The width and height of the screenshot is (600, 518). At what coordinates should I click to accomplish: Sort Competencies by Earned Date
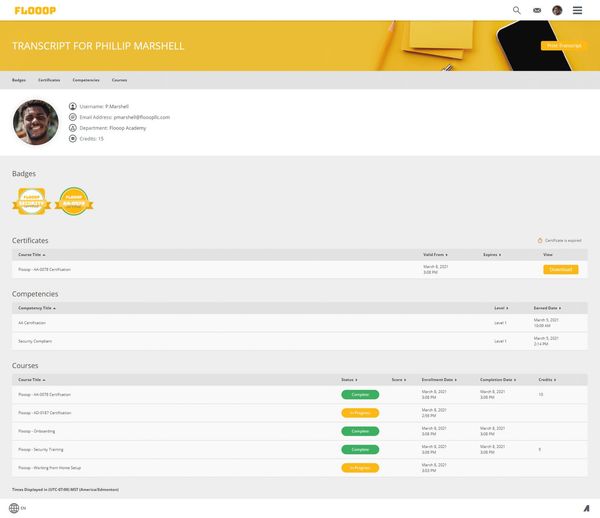[x=547, y=308]
